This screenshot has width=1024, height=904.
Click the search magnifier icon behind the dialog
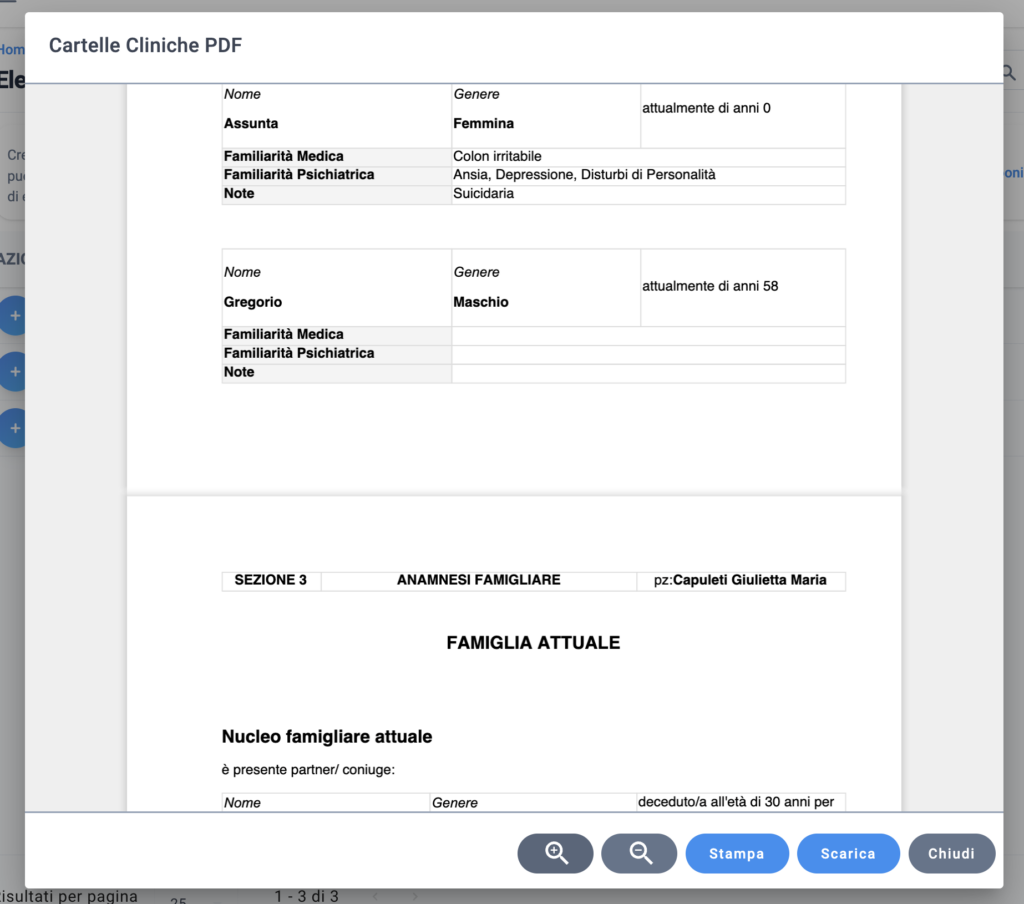[x=1010, y=73]
